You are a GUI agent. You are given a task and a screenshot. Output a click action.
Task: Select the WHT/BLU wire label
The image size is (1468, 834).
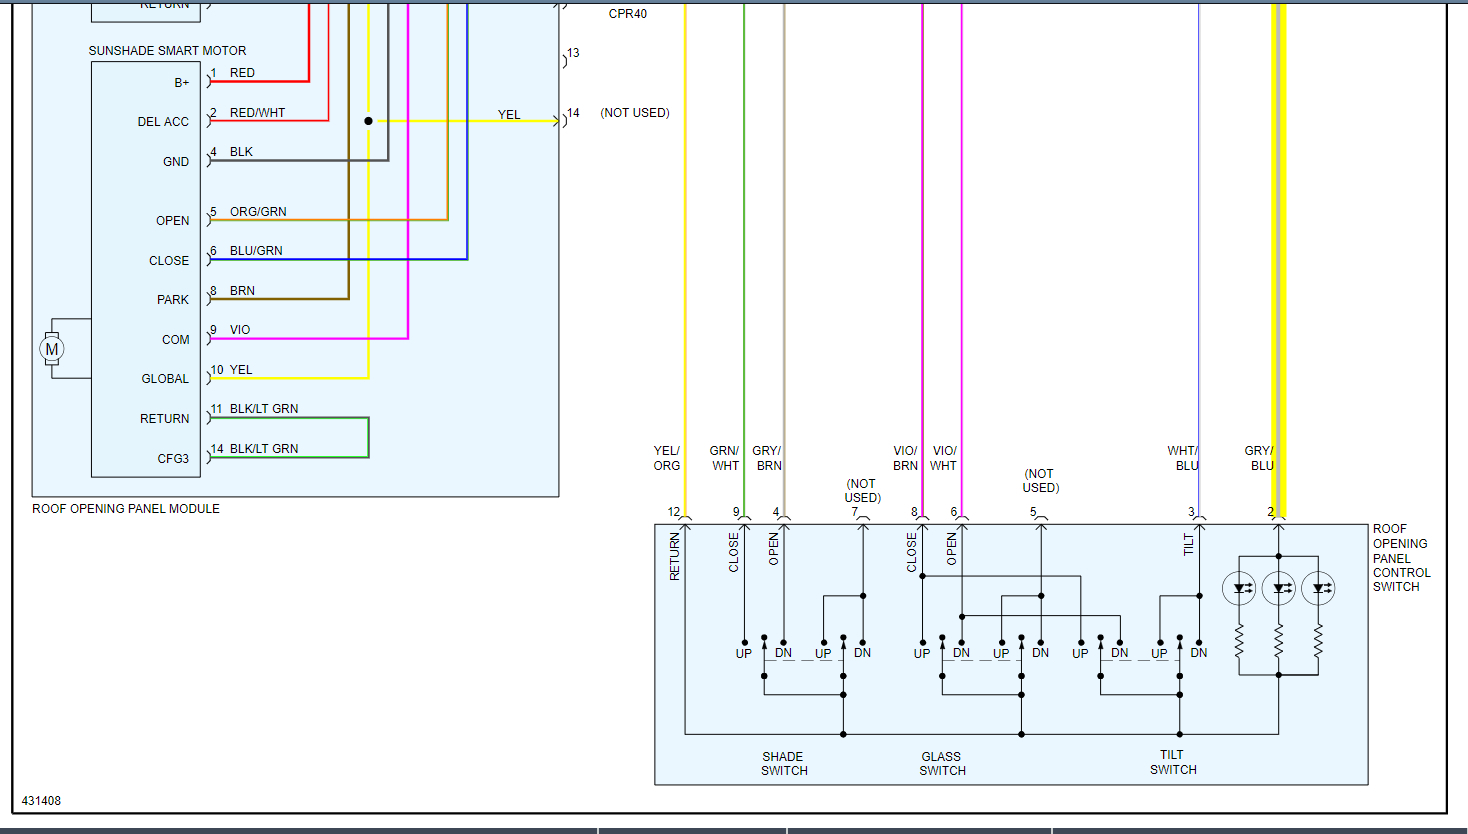(1183, 458)
